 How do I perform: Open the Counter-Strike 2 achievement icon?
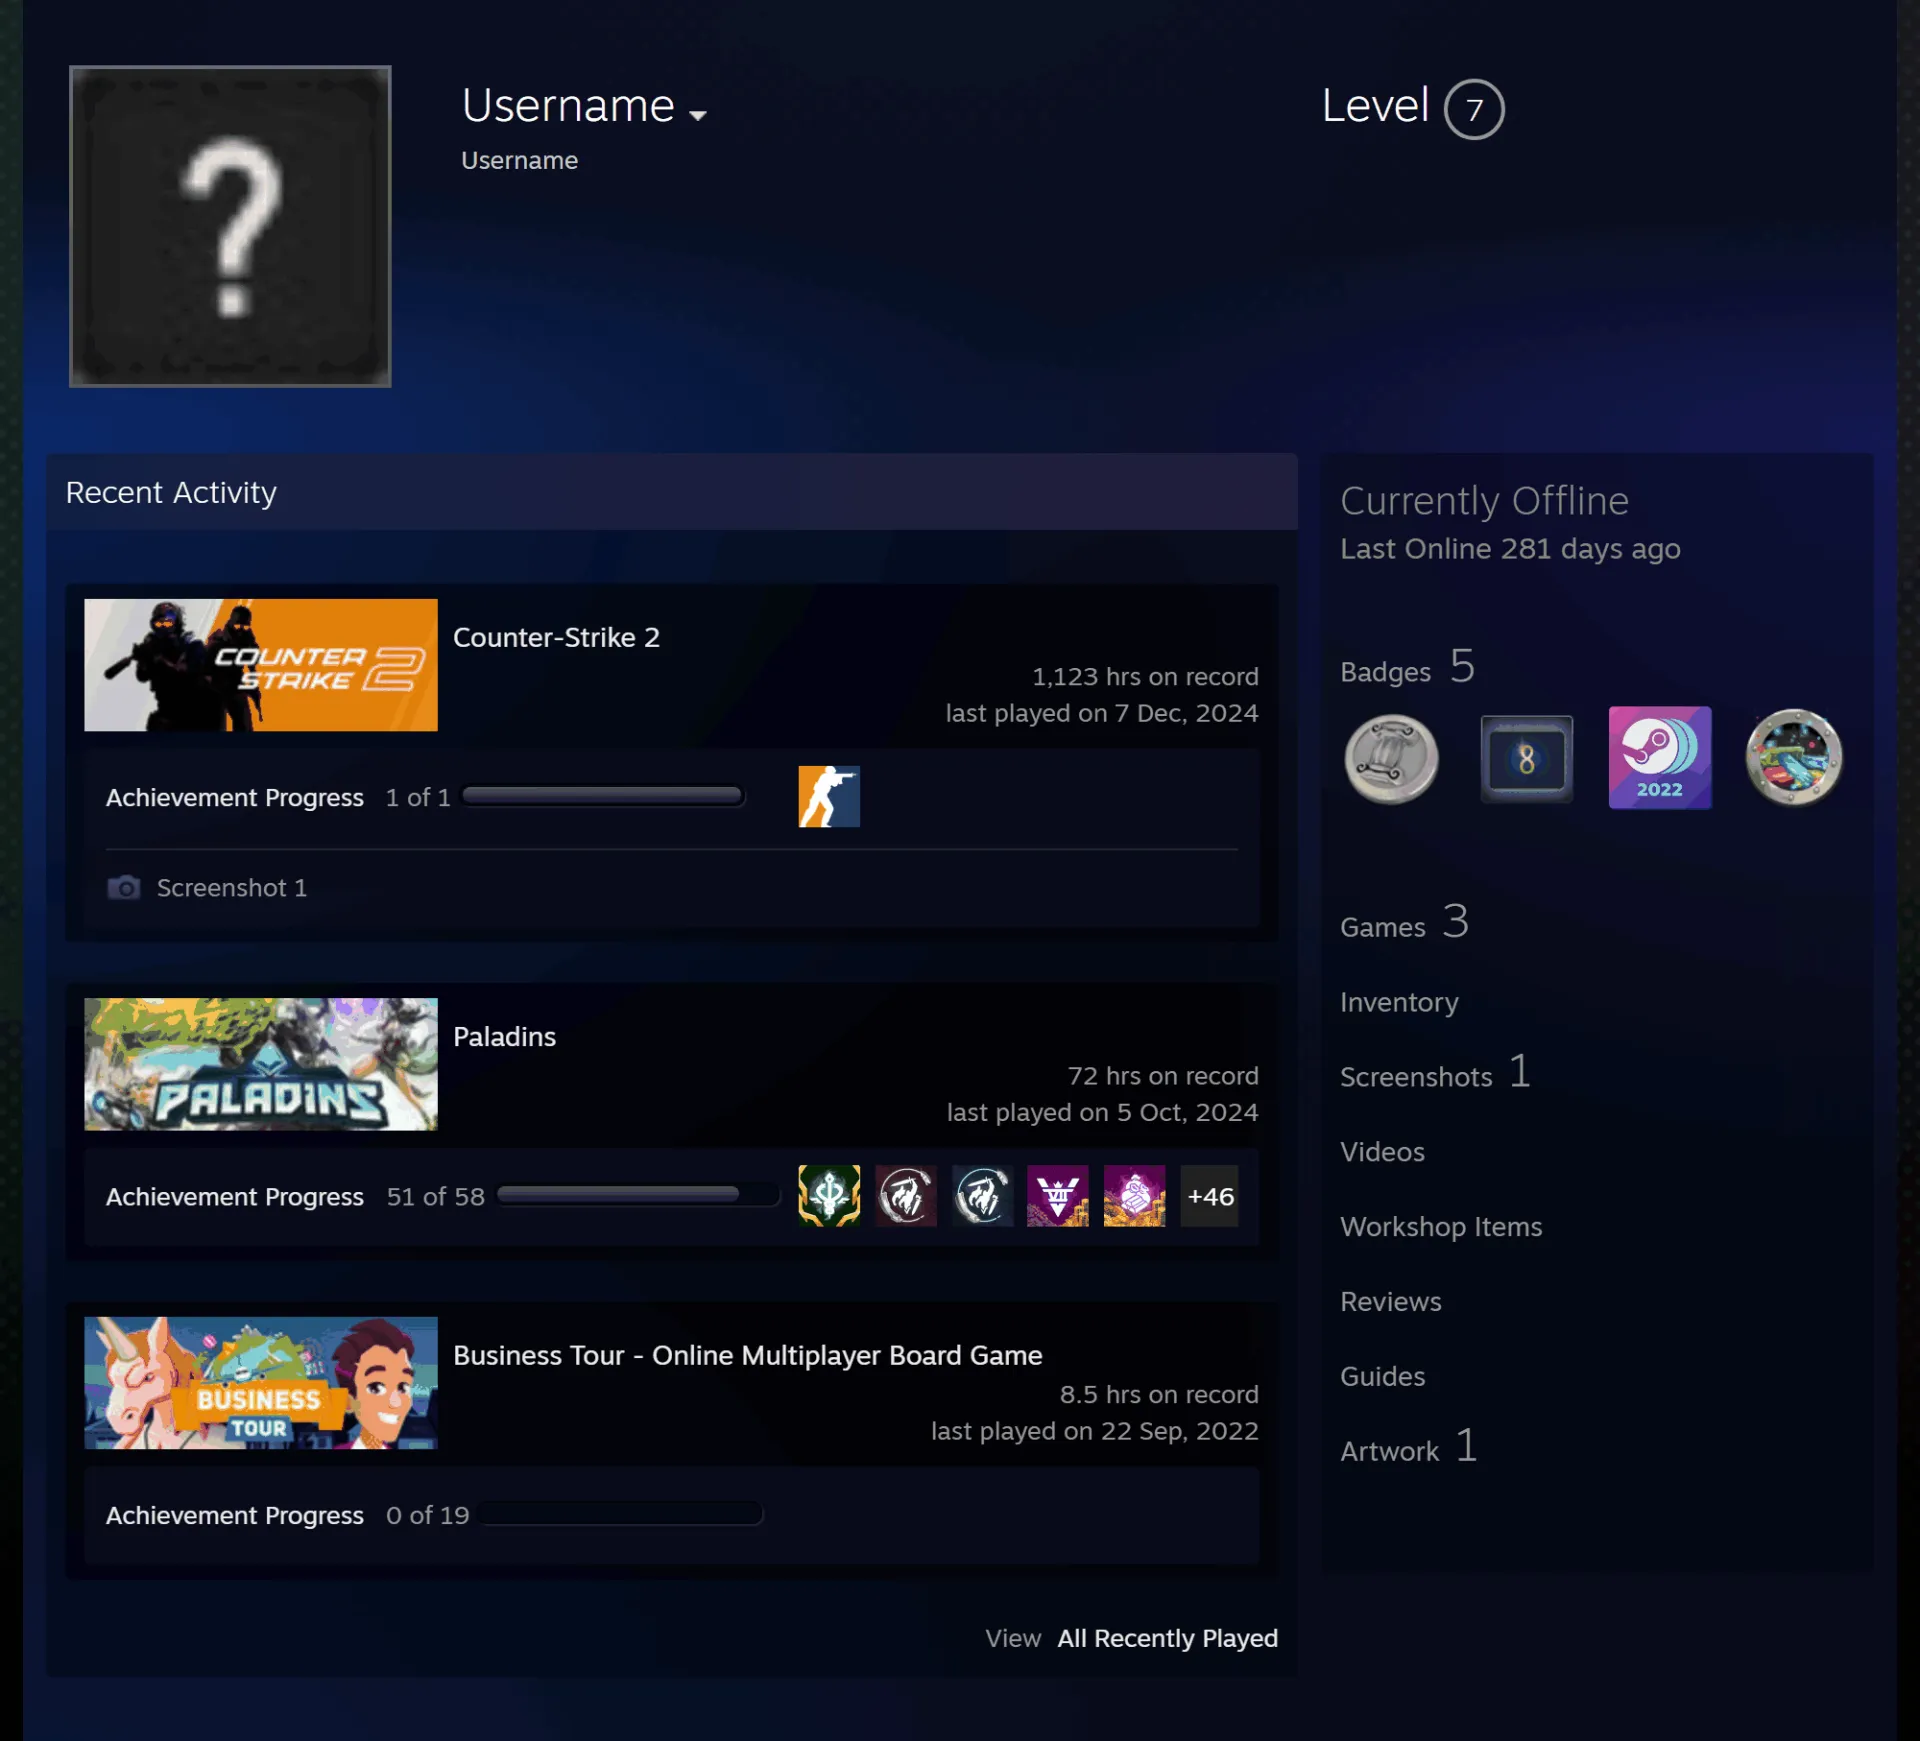828,796
